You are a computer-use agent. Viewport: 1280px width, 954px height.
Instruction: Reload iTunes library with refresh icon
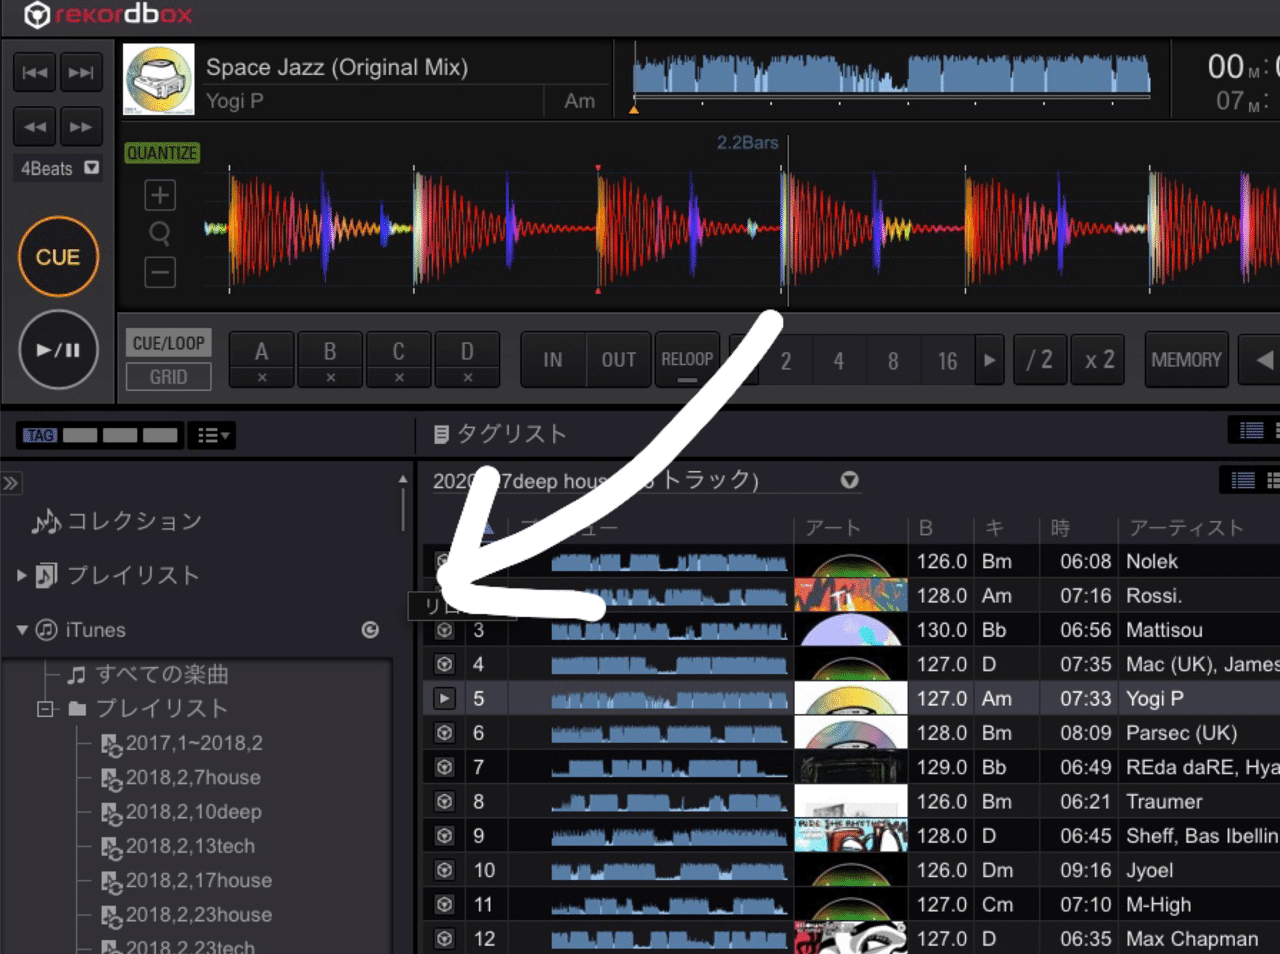[x=370, y=630]
